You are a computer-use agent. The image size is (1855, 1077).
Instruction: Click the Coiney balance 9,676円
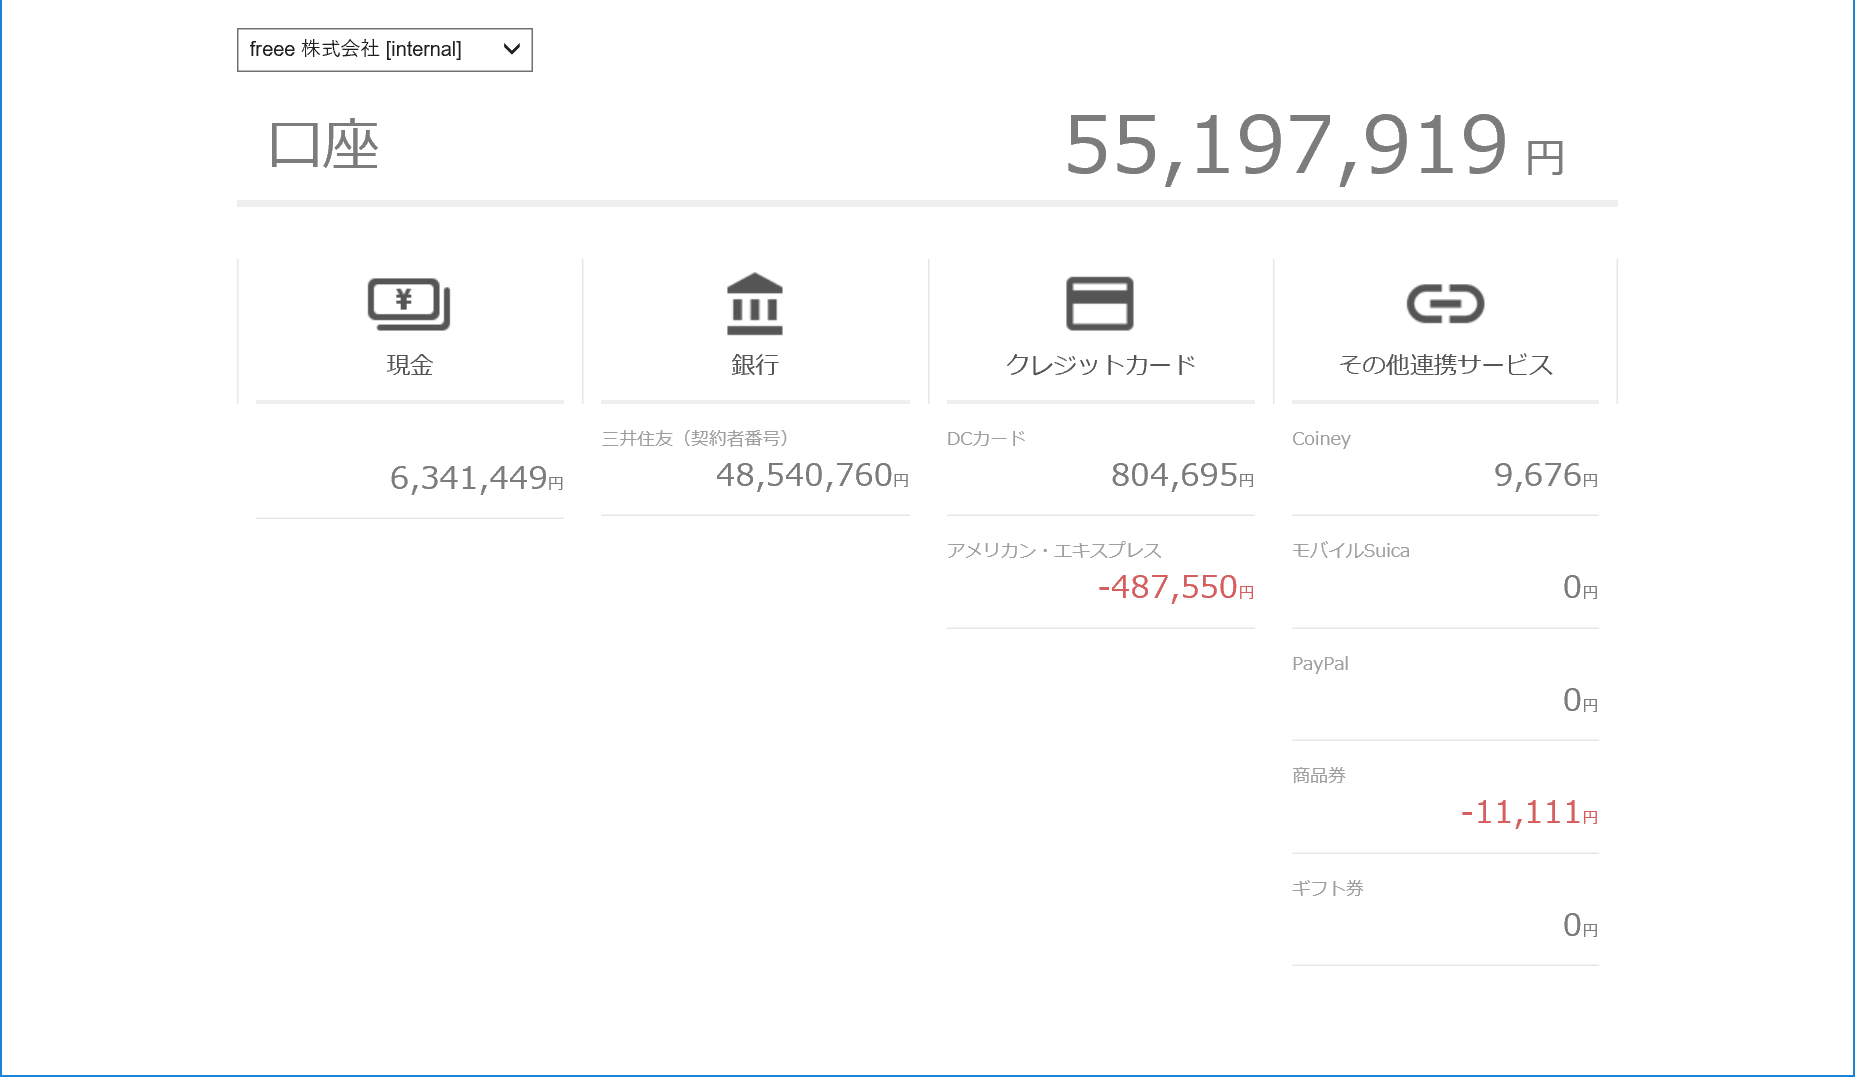point(1546,475)
